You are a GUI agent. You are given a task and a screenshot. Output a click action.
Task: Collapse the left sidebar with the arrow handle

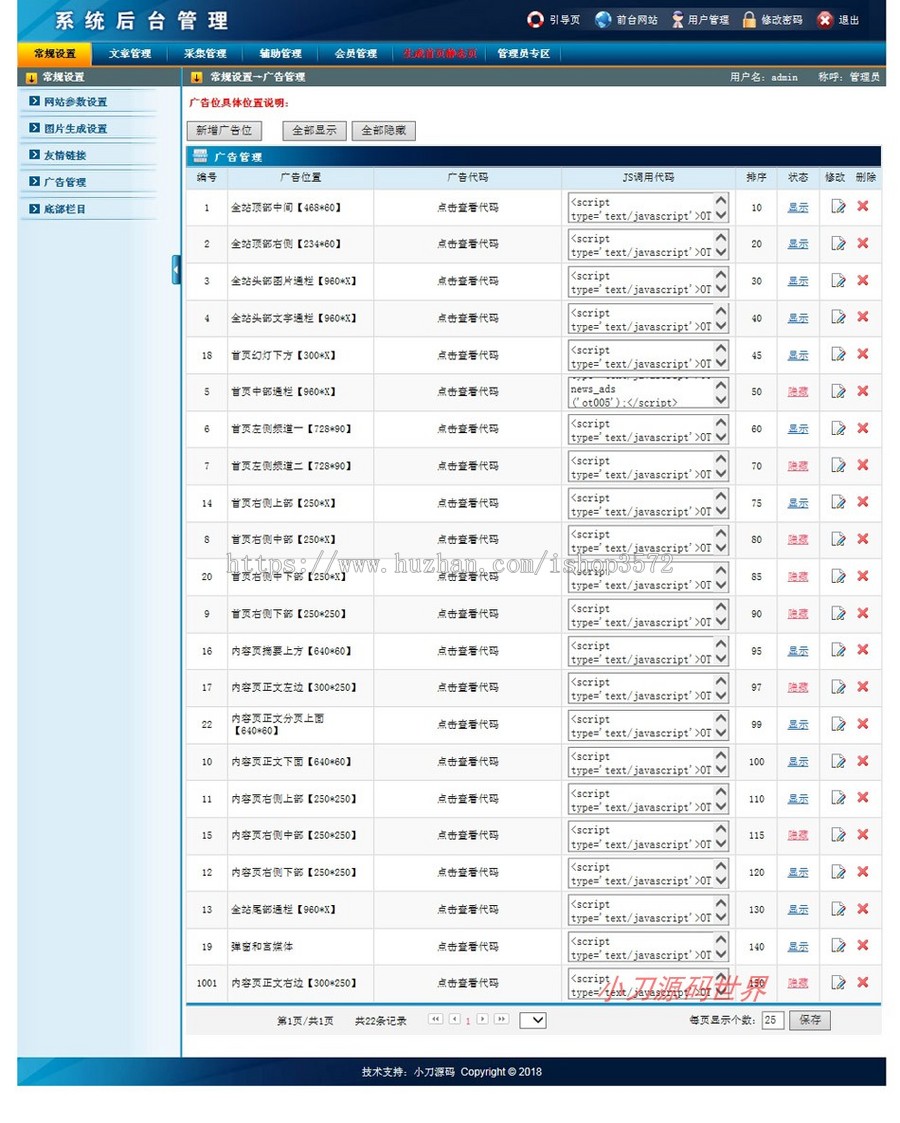tap(176, 270)
